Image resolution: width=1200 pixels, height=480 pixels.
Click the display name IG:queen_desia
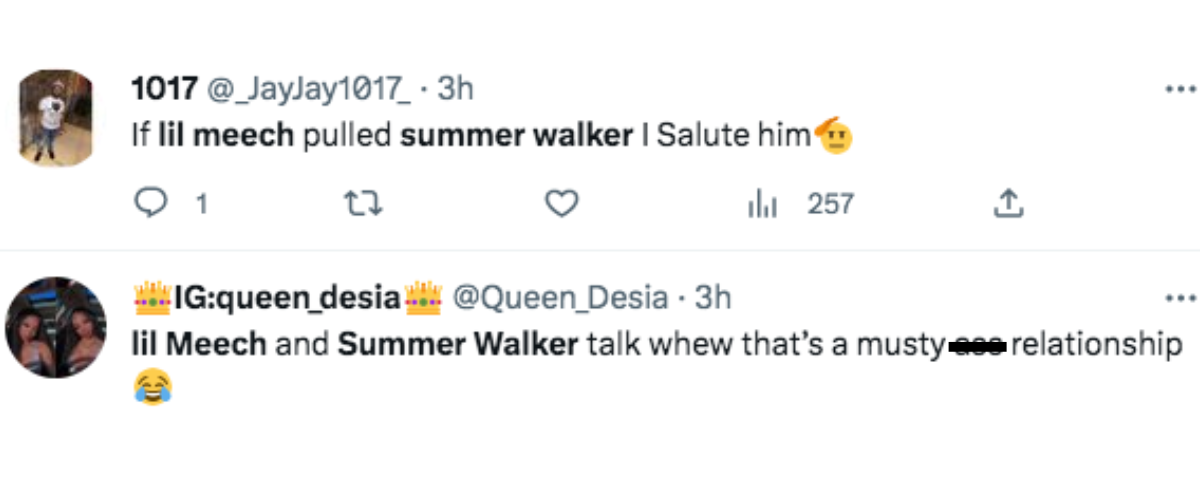coord(287,297)
